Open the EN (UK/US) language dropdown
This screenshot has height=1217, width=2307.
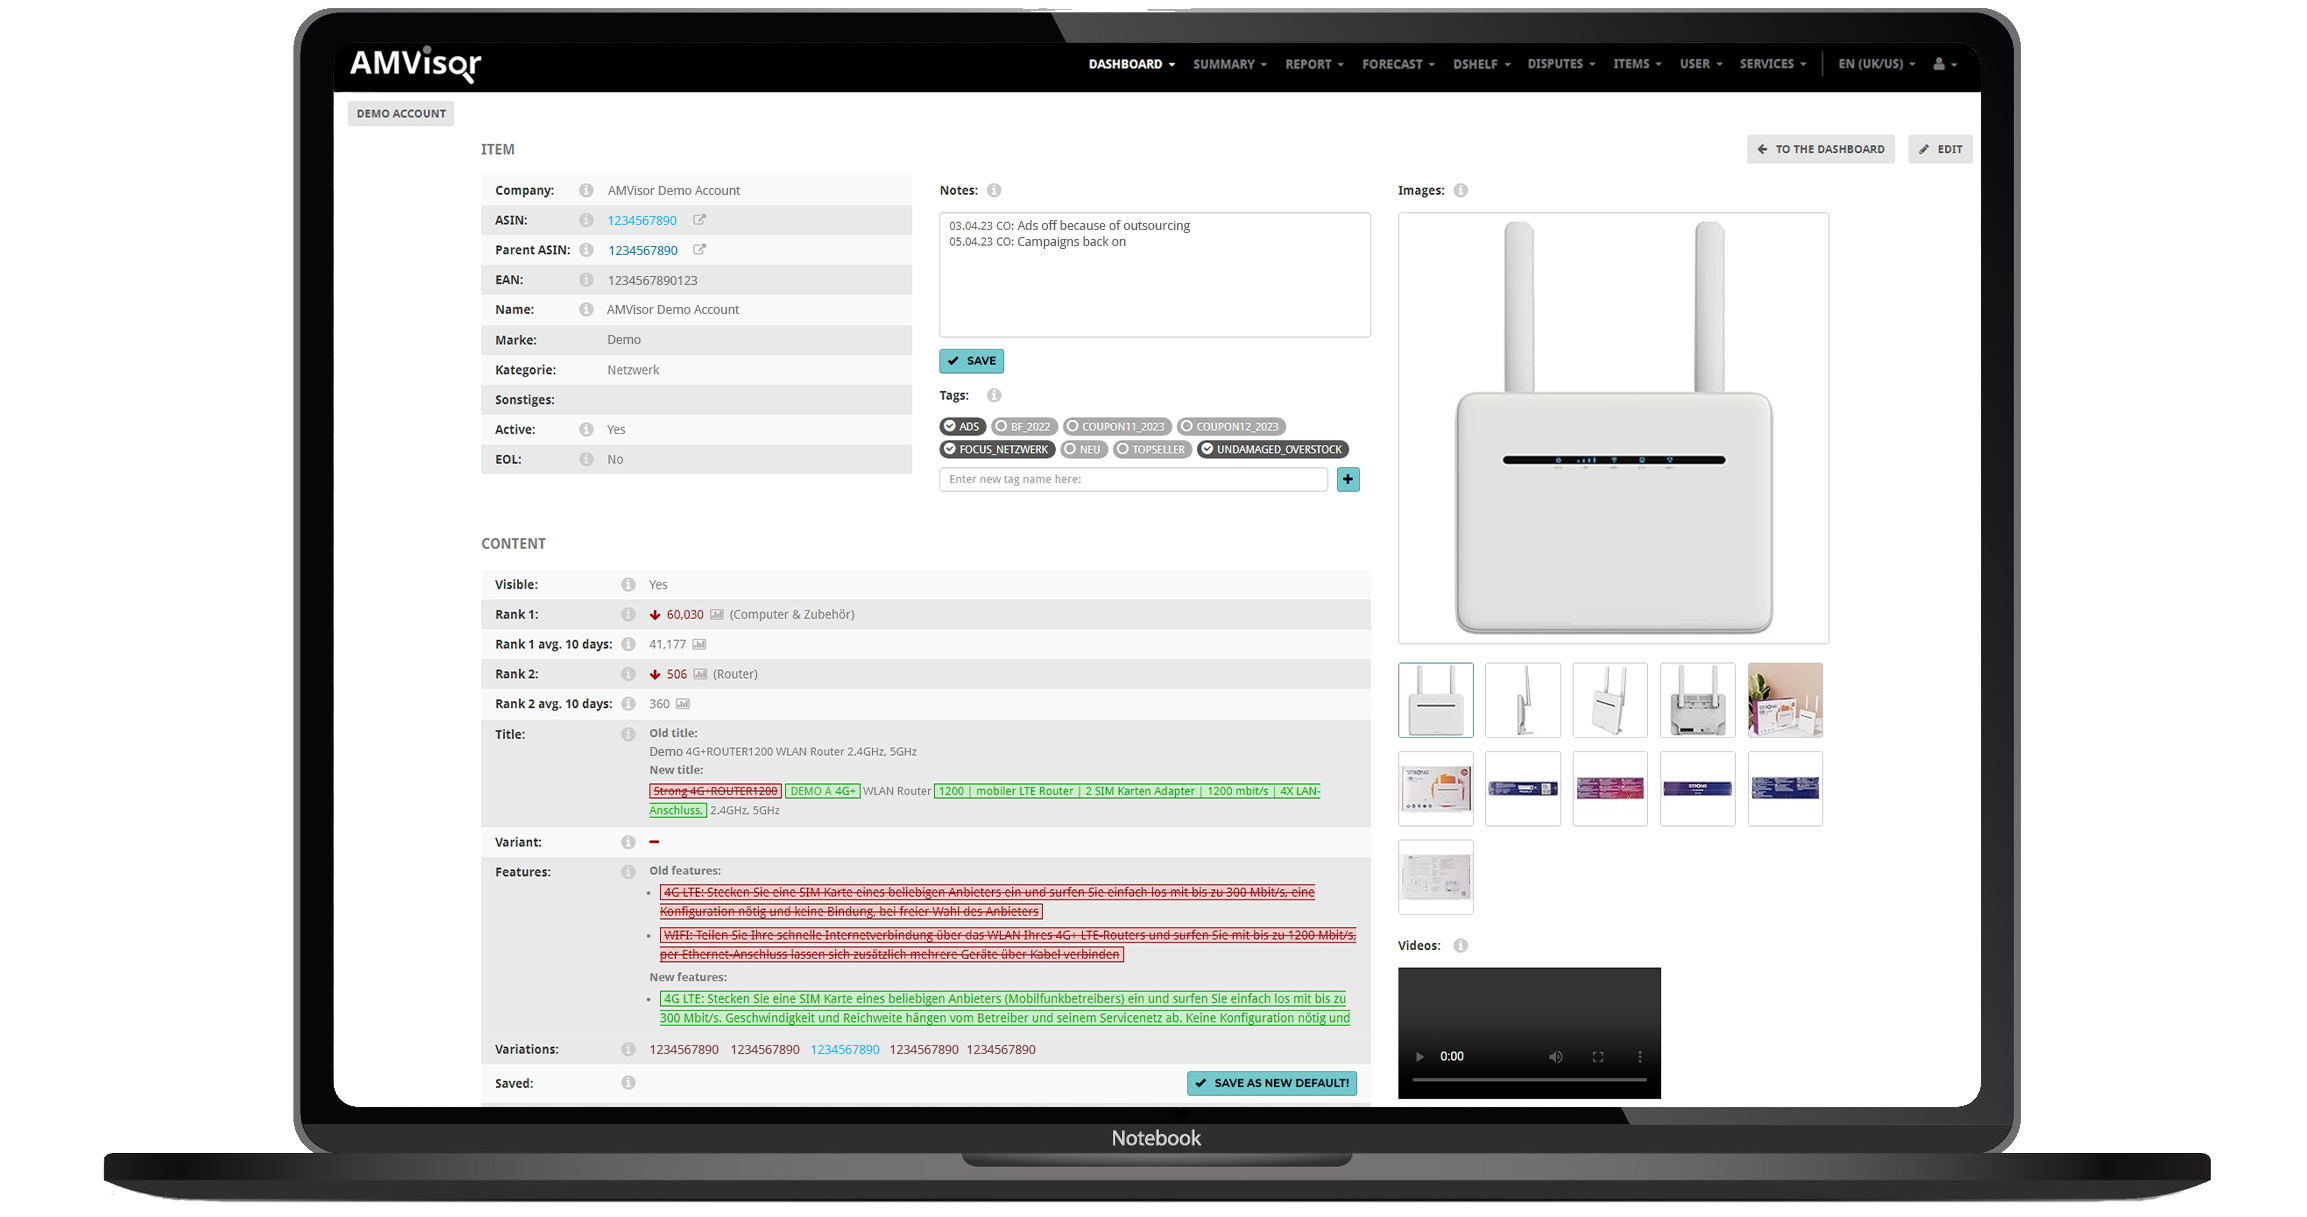coord(1876,64)
